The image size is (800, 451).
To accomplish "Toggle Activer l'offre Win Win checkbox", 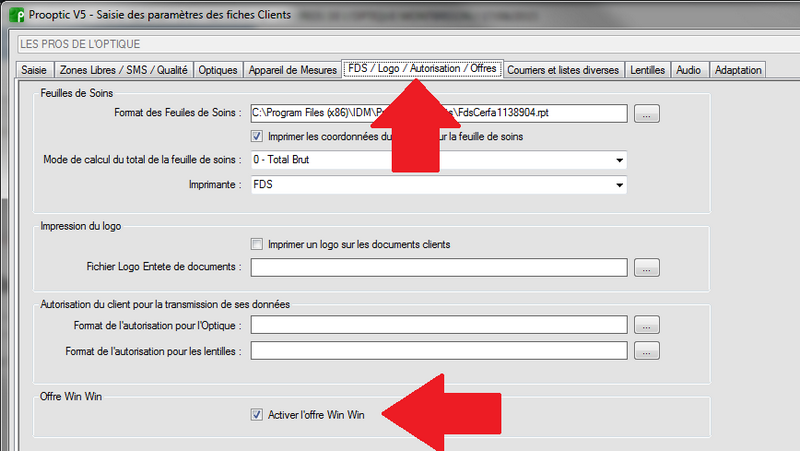I will tap(257, 415).
